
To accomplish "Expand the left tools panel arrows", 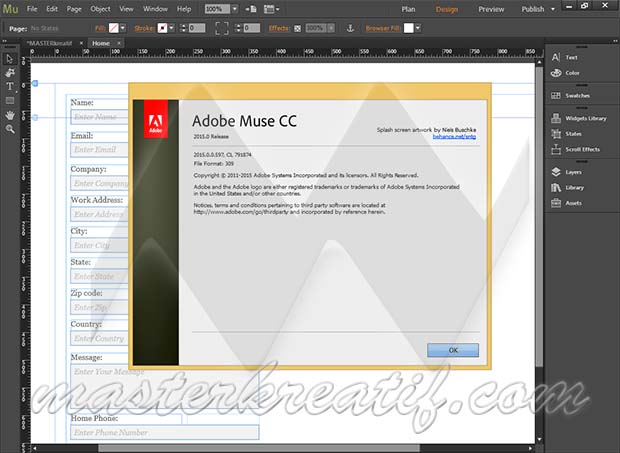I will (x=5, y=41).
